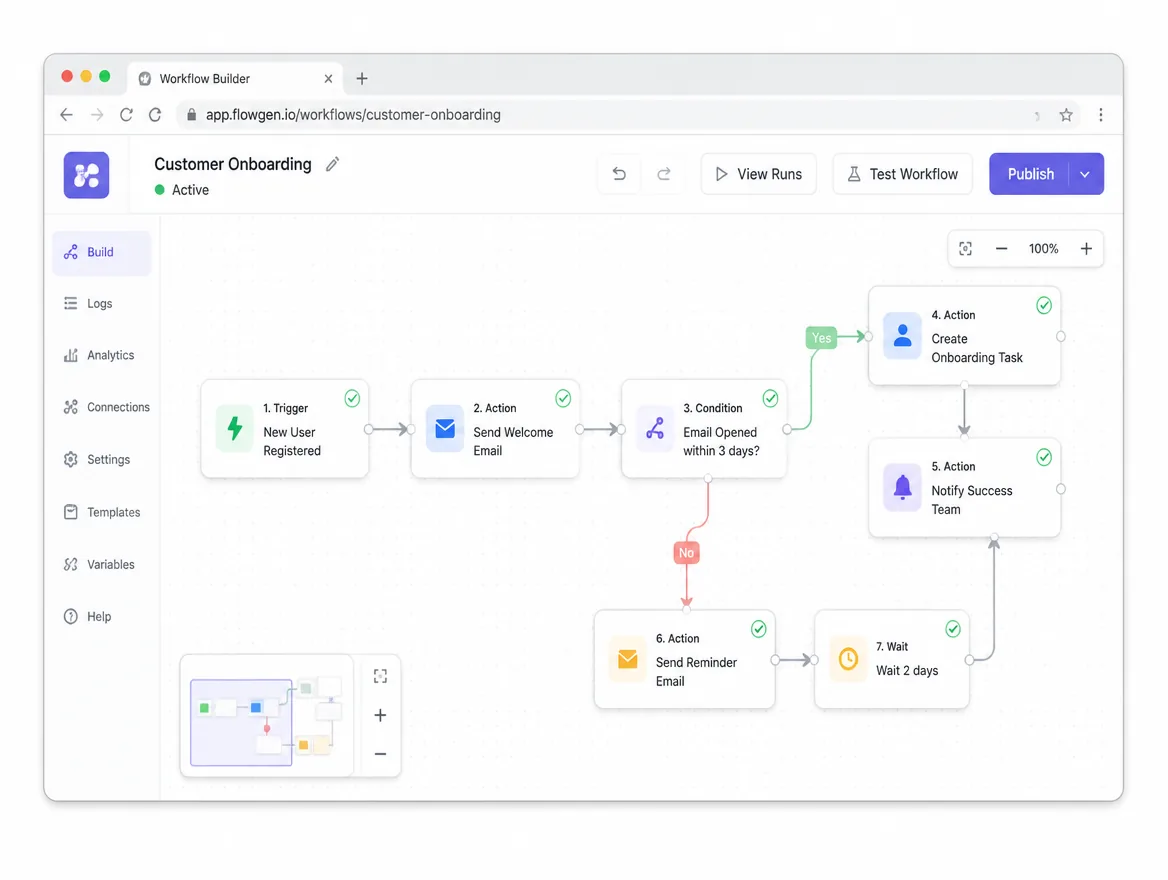
Task: Click the fit-to-screen icon beside the zoom percentage
Action: pyautogui.click(x=965, y=248)
